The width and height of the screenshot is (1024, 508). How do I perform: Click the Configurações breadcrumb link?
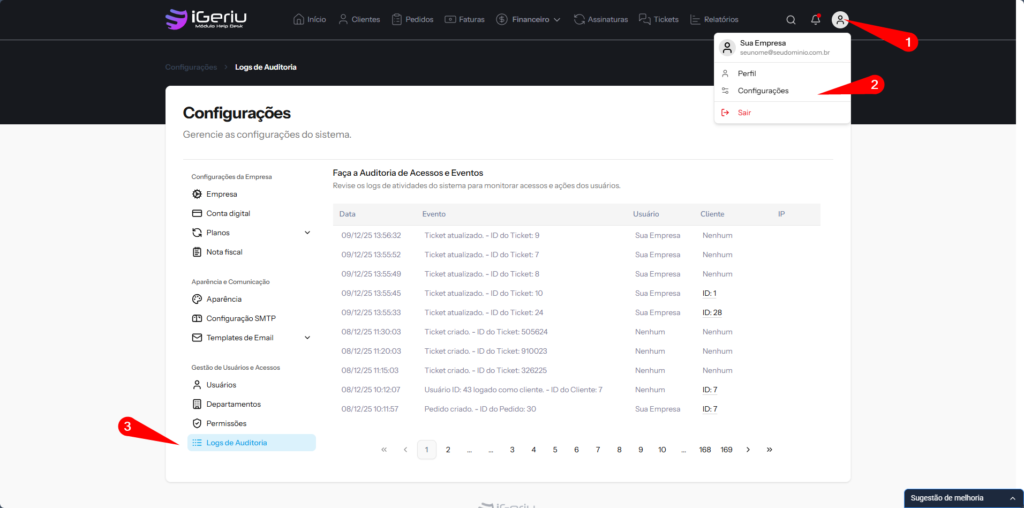[190, 67]
